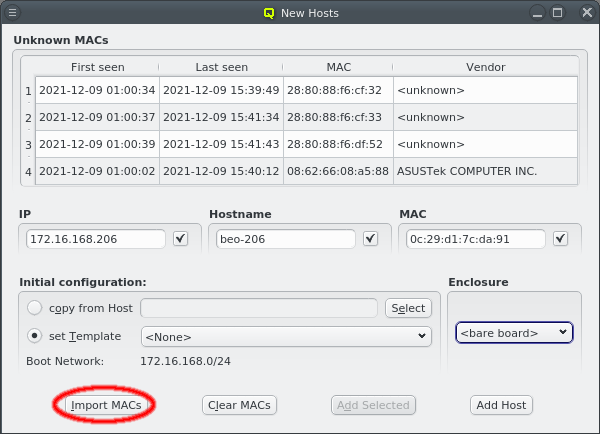Click last seen cell 2021-12-09 15:40:12
The width and height of the screenshot is (600, 434).
tap(221, 171)
